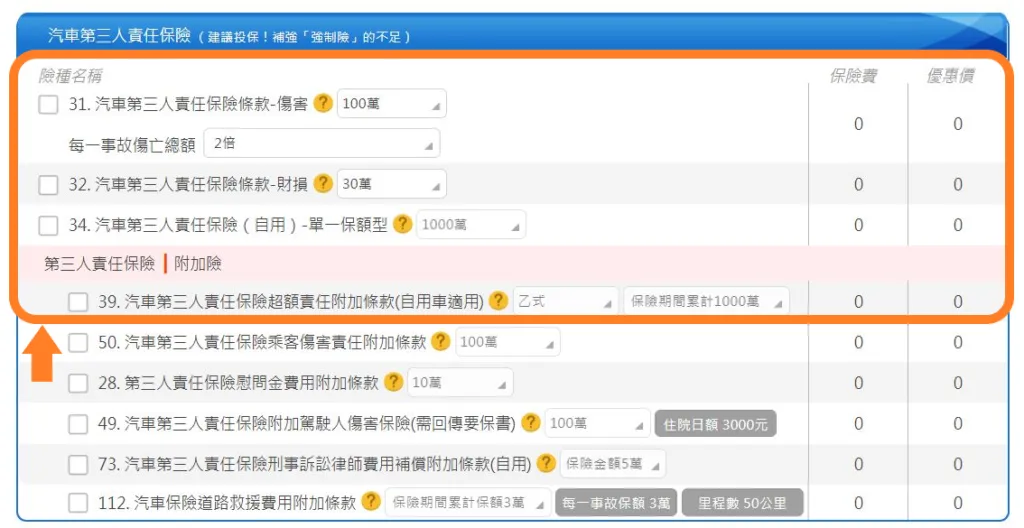
Task: Click label 112. 汽車保險道路救援費用附加條款
Action: 227,503
